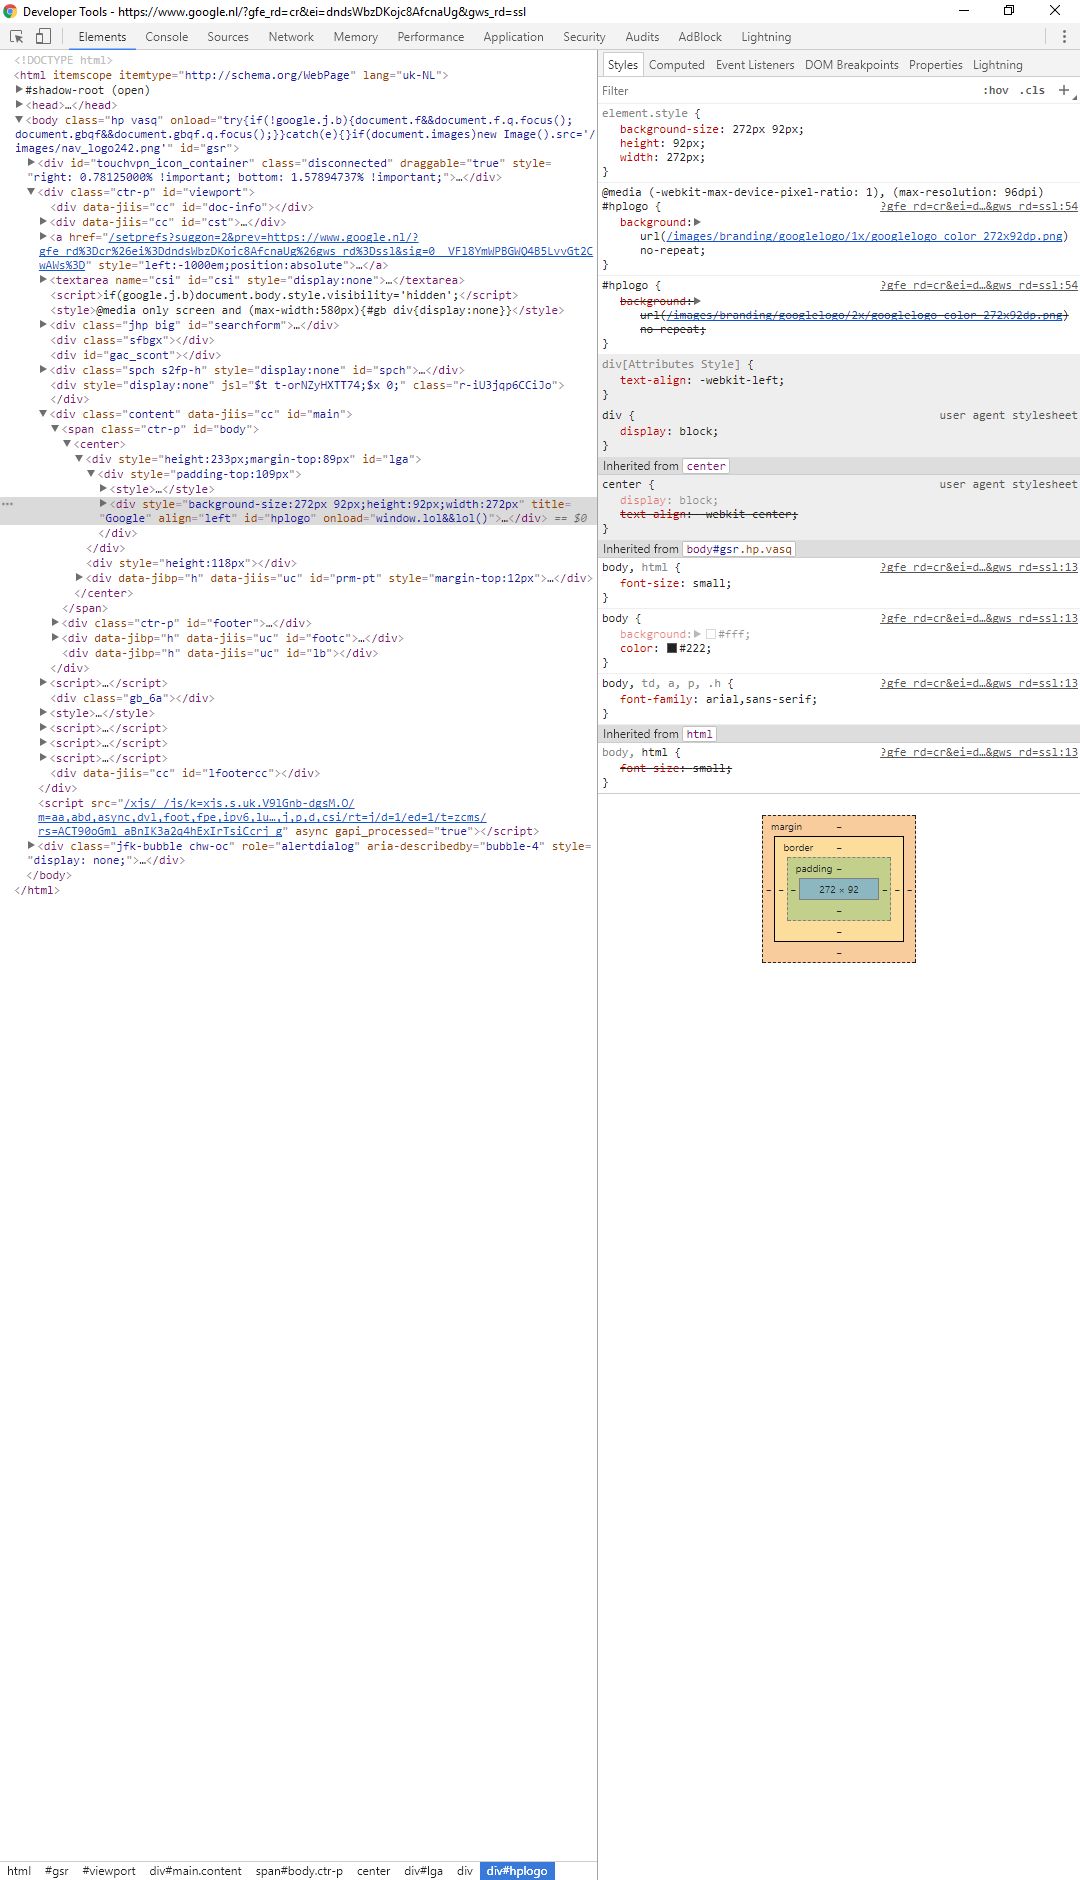1080x1880 pixels.
Task: Toggle the .cls element classes panel
Action: coord(1033,90)
